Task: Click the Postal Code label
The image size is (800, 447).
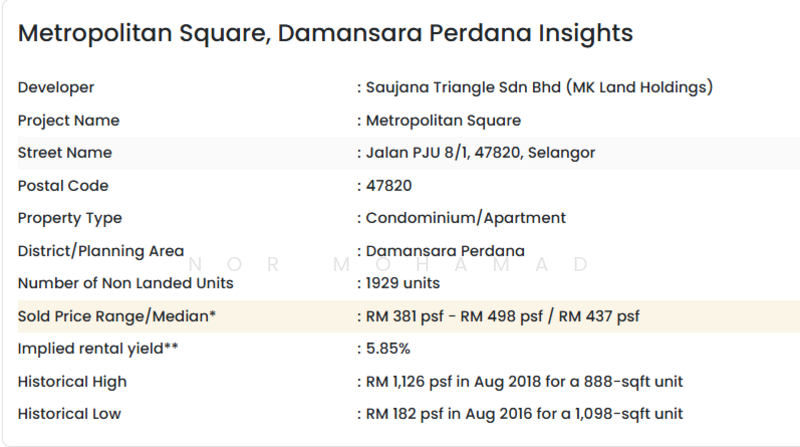Action: click(x=63, y=186)
